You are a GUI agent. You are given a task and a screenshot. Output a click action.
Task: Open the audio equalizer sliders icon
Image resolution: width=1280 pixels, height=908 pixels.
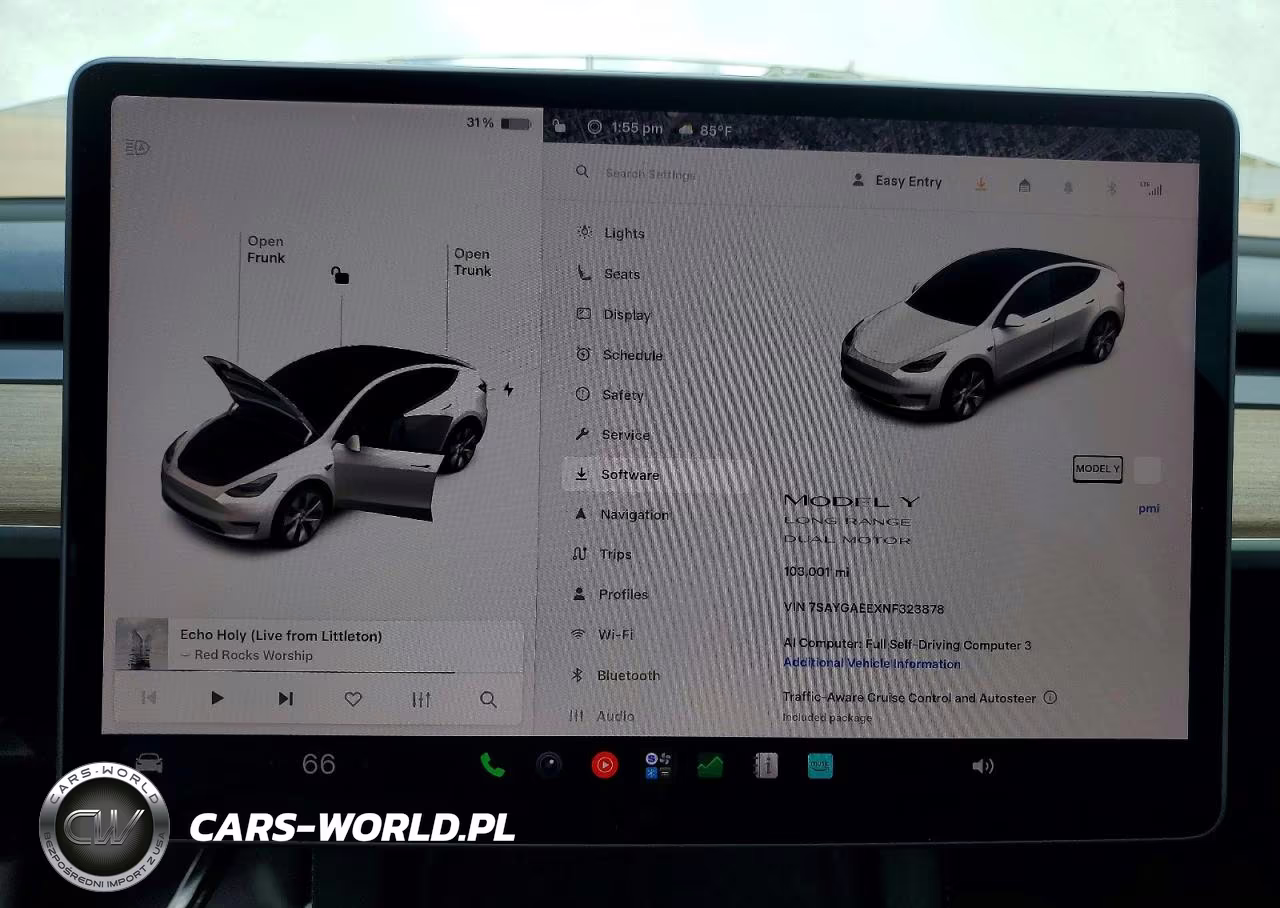(421, 700)
